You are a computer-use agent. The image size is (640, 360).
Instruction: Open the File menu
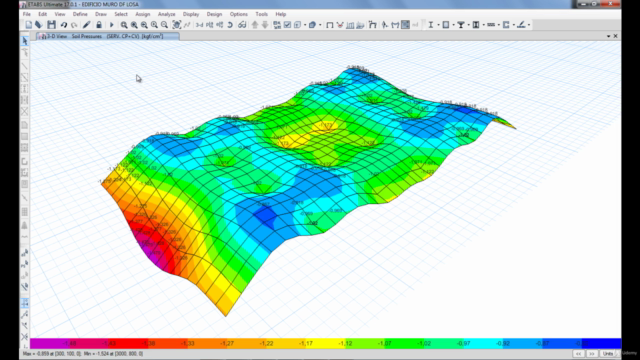coord(27,14)
